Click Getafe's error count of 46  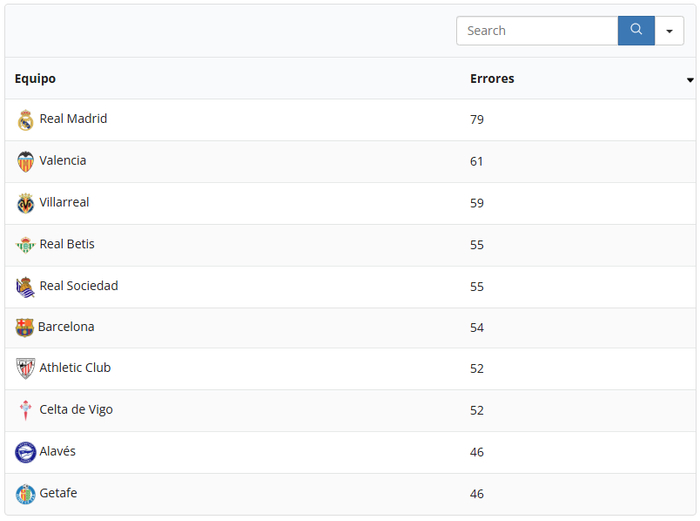pos(477,494)
